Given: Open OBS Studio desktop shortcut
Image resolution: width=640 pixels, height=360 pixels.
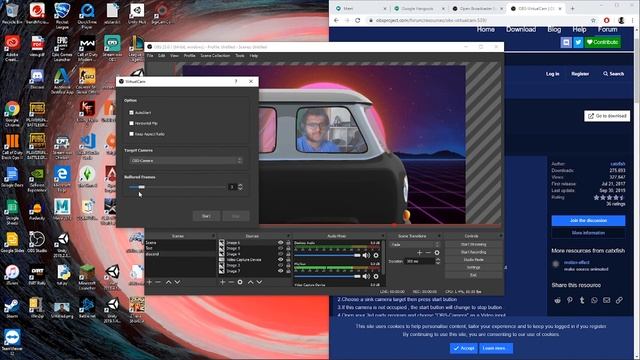Looking at the screenshot, I should (x=37, y=241).
